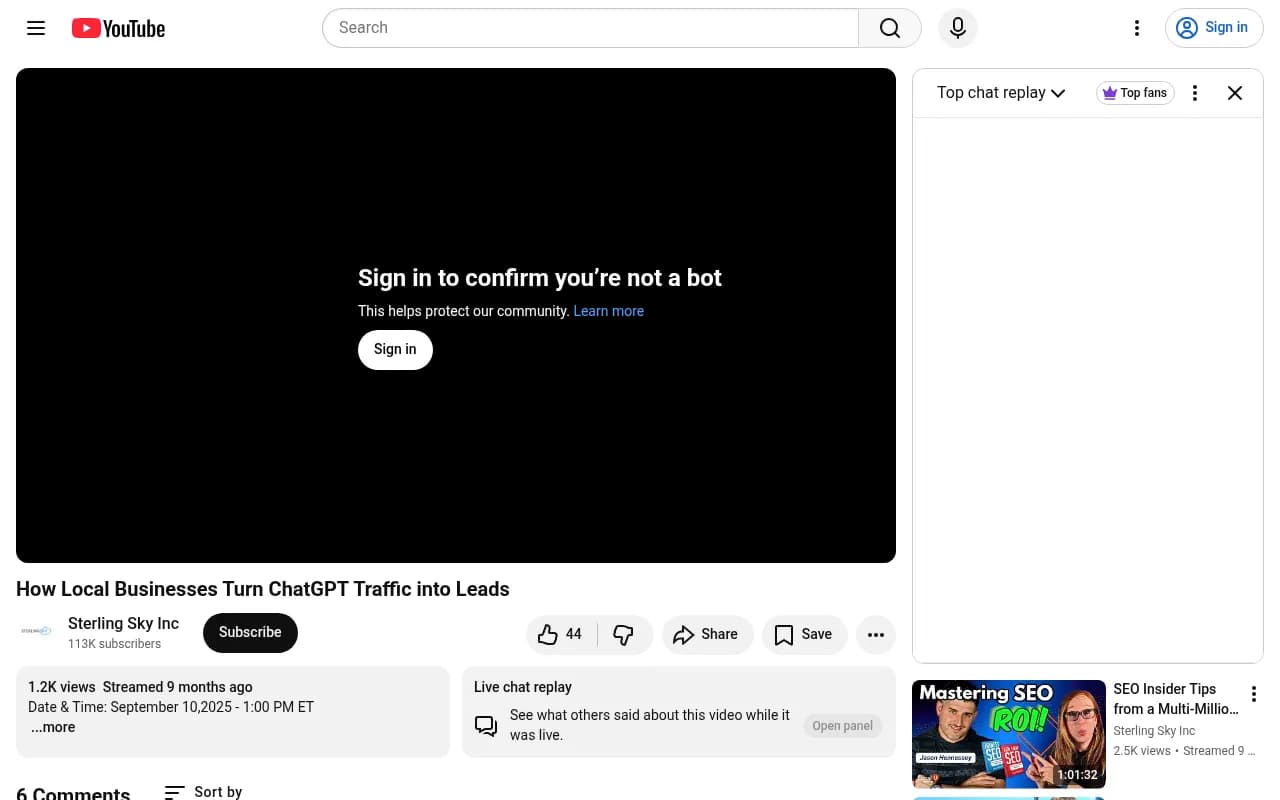Like the video with thumbs up
The width and height of the screenshot is (1280, 800).
561,635
